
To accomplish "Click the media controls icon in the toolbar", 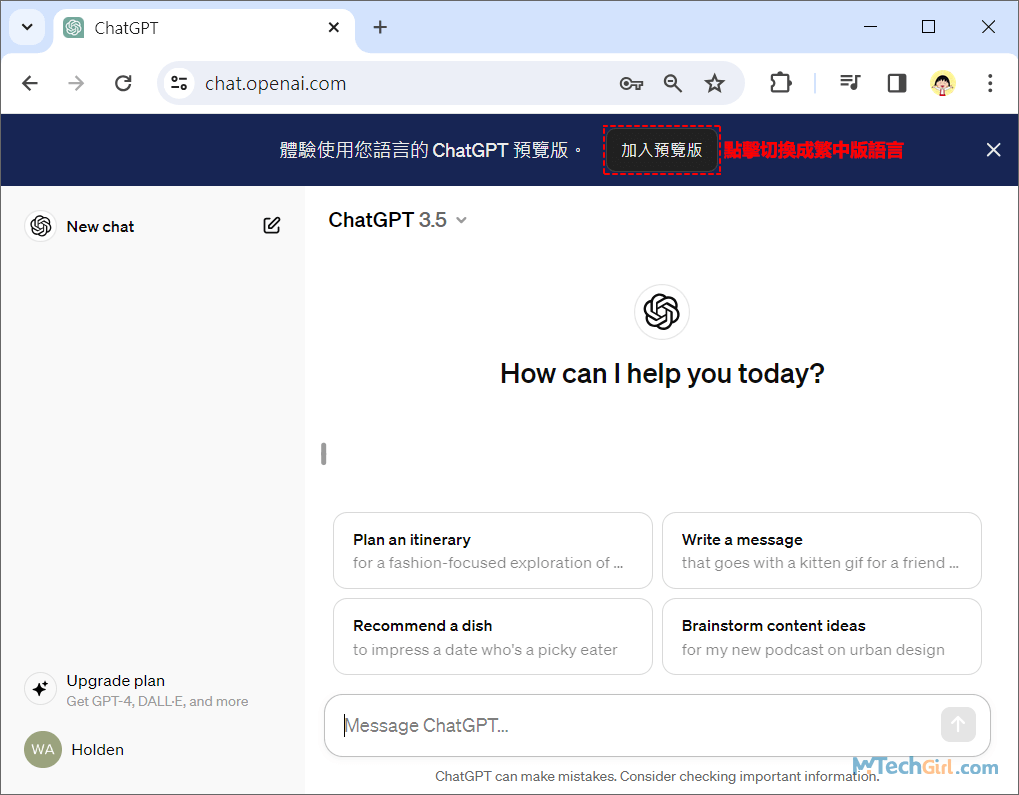I will (849, 83).
